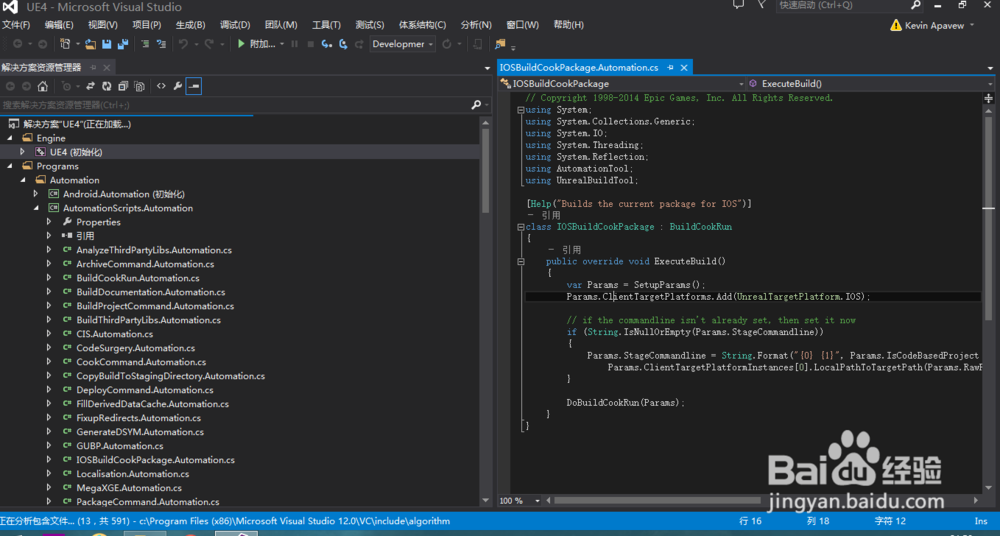Click the Save All icon
1000x536 pixels.
[123, 44]
